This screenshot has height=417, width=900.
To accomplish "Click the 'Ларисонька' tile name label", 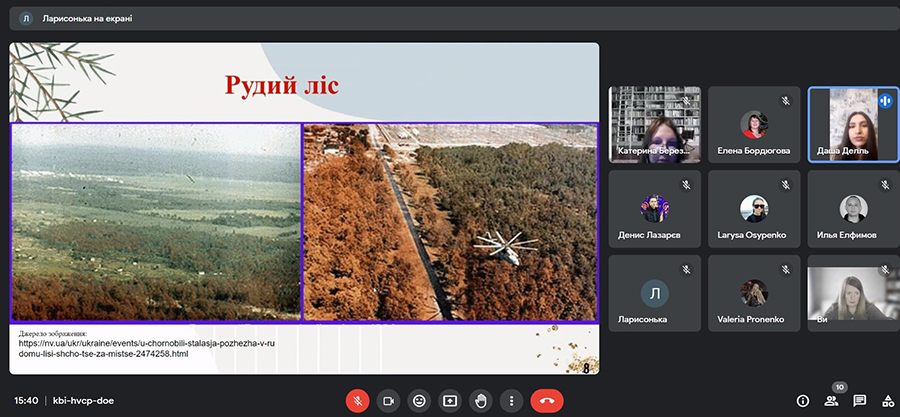I will pyautogui.click(x=642, y=319).
